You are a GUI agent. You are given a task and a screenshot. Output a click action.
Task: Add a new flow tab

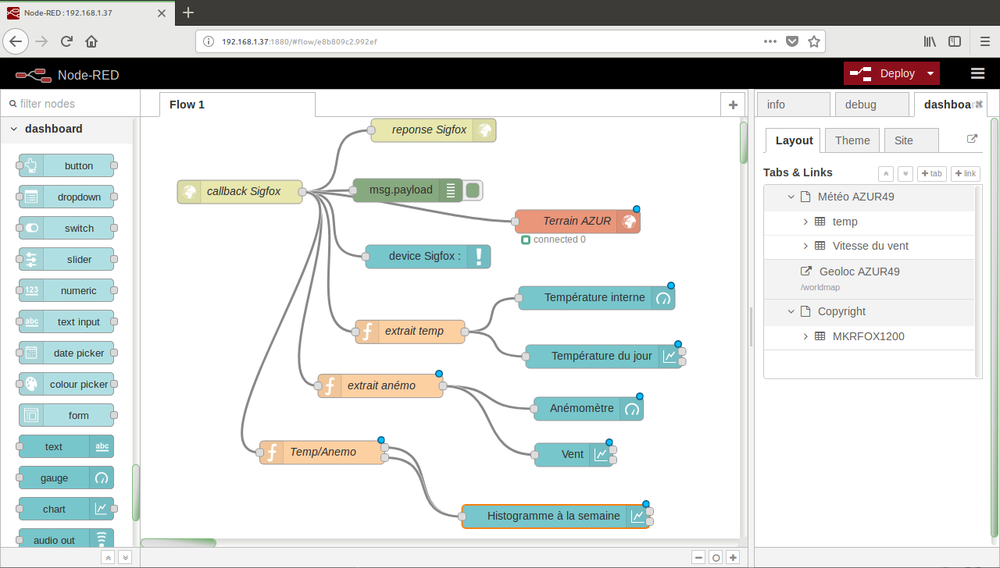tap(733, 105)
